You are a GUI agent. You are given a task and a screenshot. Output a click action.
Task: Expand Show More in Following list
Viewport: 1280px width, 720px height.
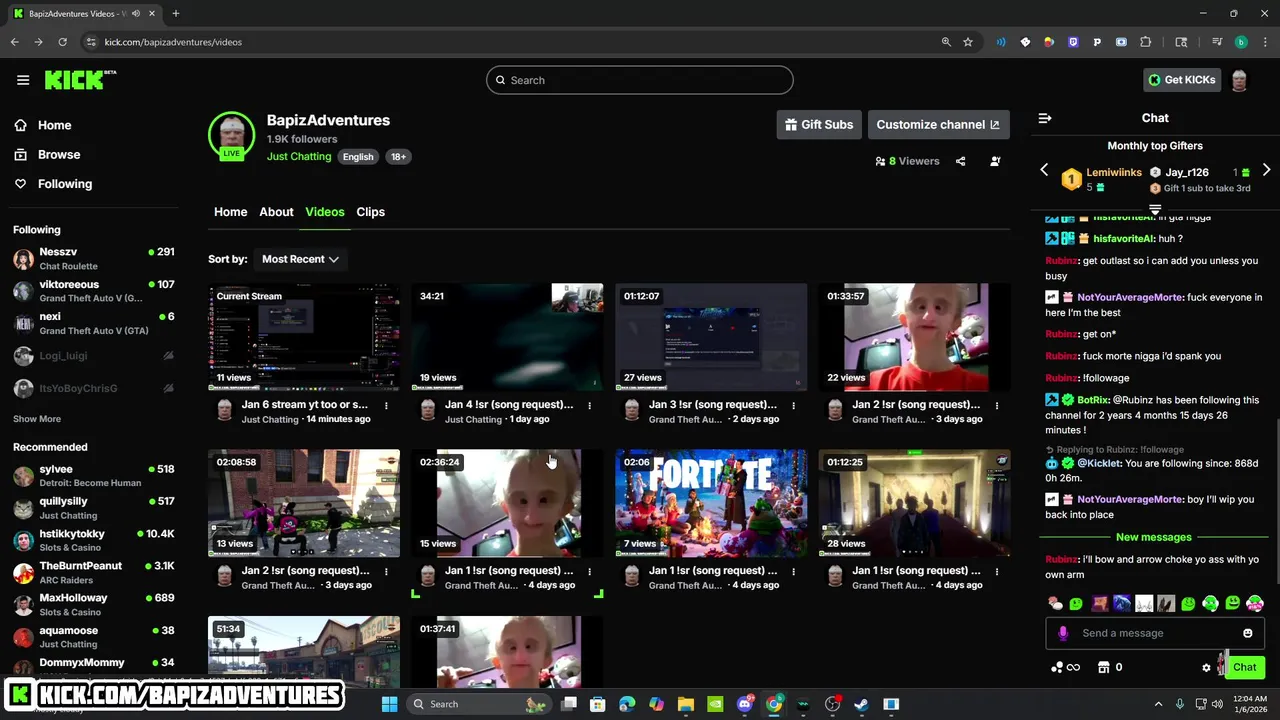(37, 419)
